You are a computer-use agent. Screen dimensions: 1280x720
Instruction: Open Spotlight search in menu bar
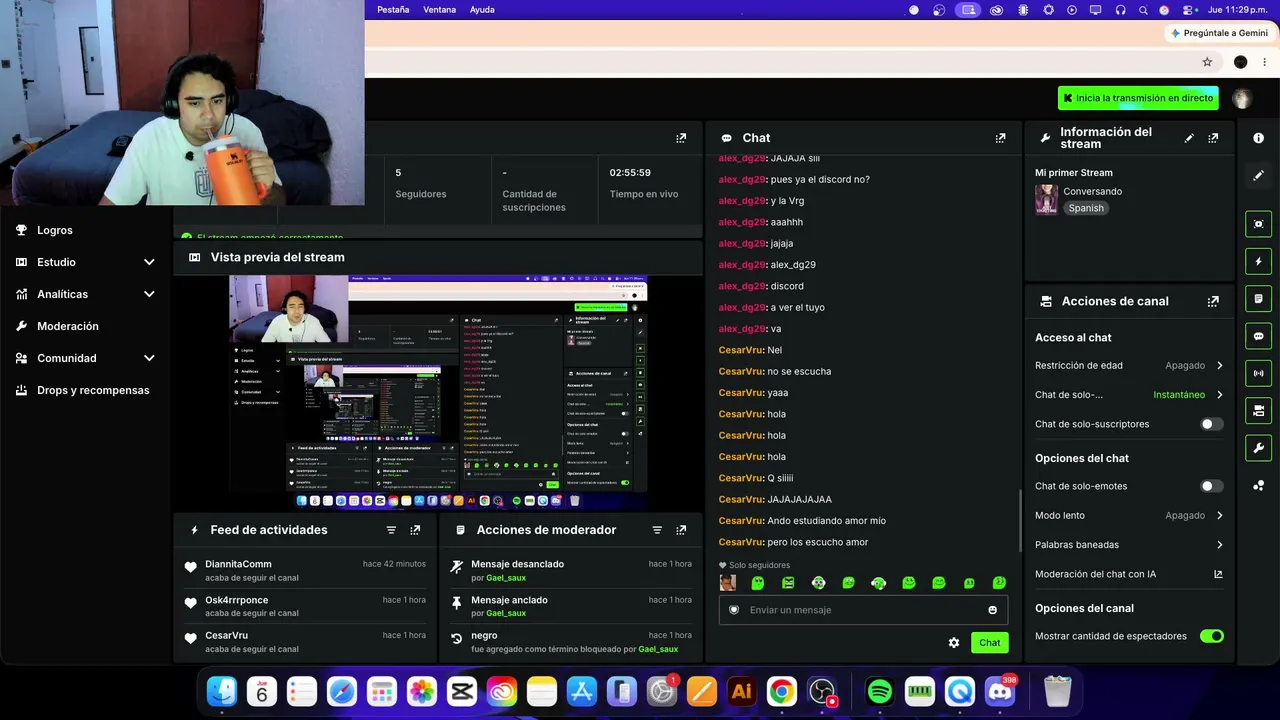(x=1142, y=10)
